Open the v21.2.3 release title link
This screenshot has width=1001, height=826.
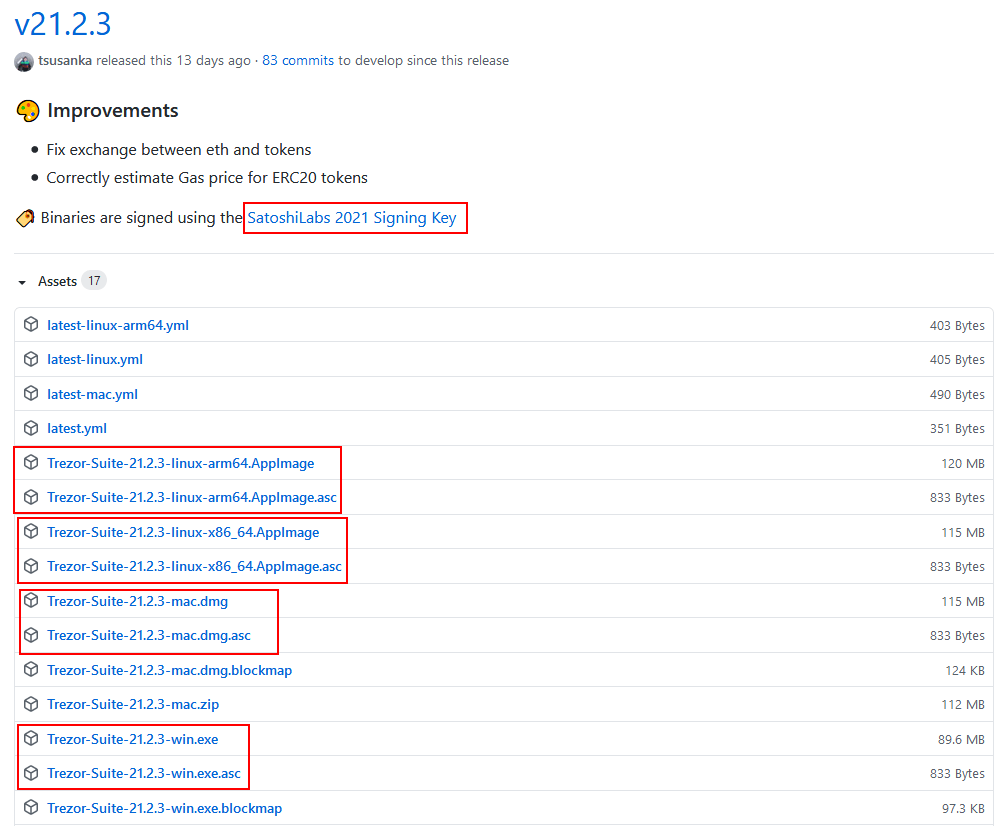pyautogui.click(x=63, y=25)
